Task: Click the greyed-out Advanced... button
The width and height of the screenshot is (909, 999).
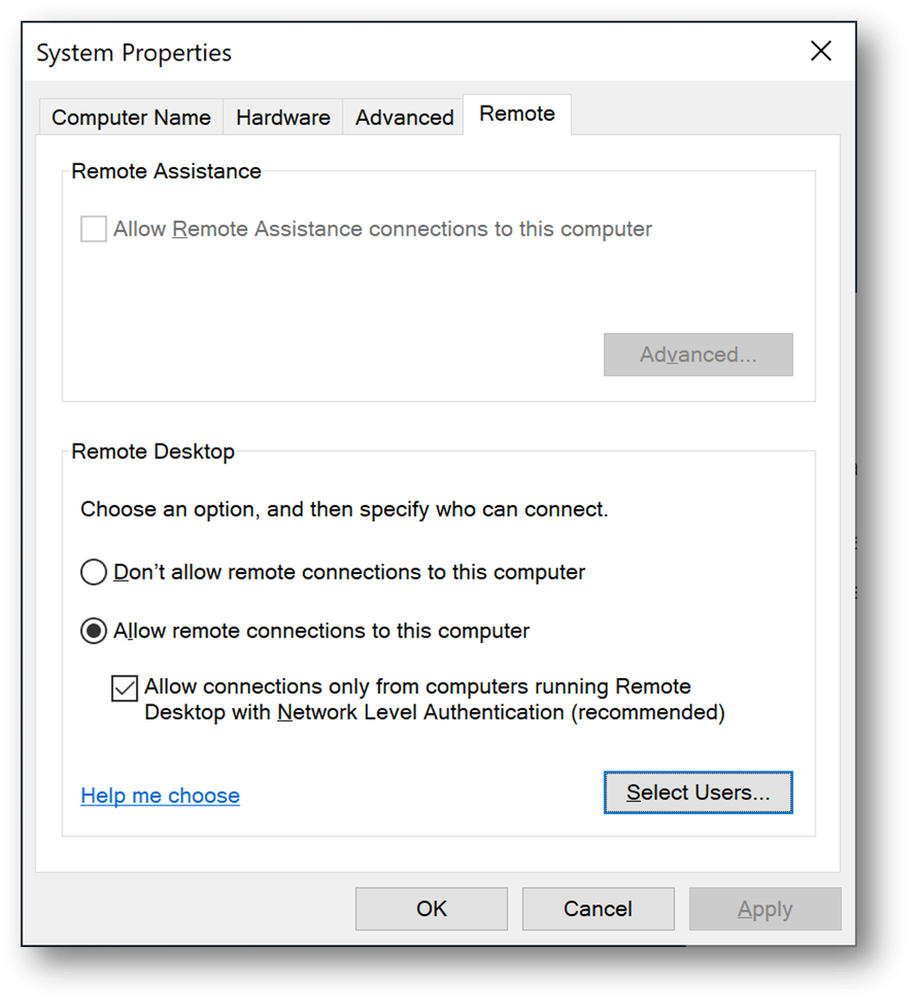Action: pyautogui.click(x=698, y=355)
